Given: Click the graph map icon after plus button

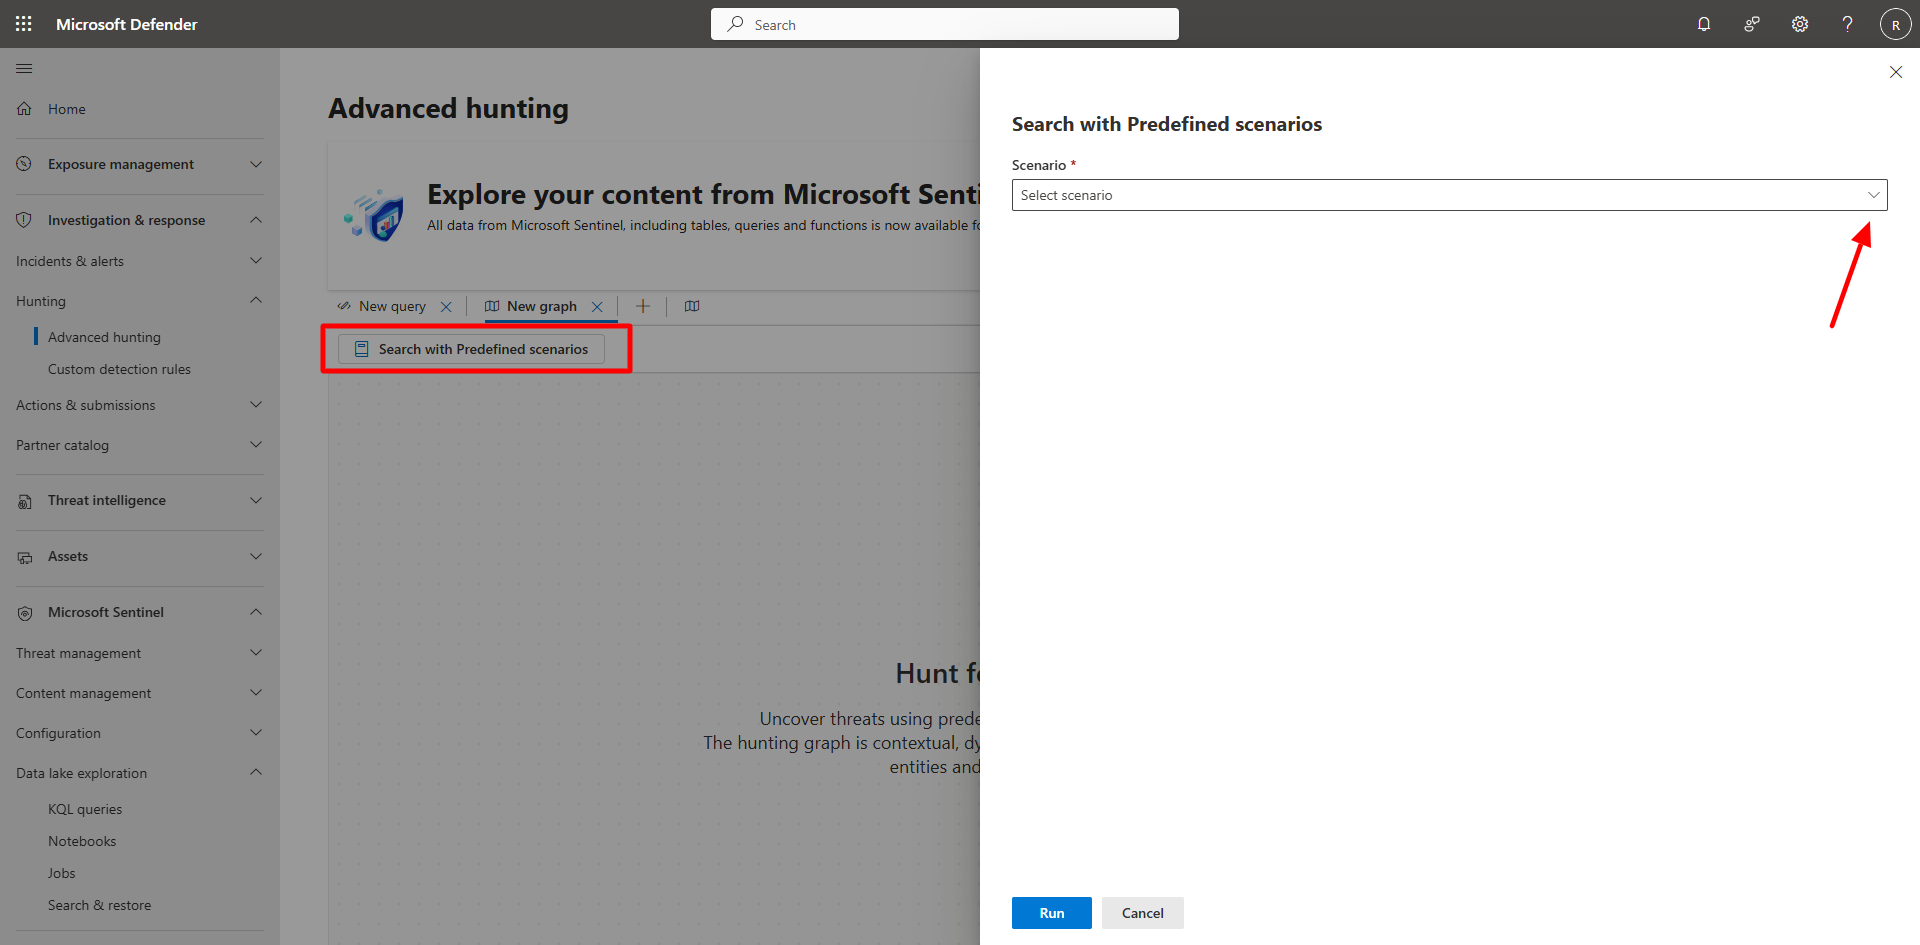Looking at the screenshot, I should [x=692, y=306].
